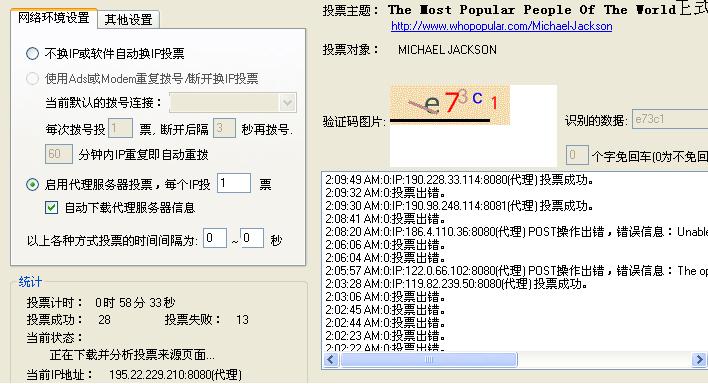The height and width of the screenshot is (384, 708).
Task: Click the 每个IP投票数 input field
Action: pyautogui.click(x=234, y=183)
